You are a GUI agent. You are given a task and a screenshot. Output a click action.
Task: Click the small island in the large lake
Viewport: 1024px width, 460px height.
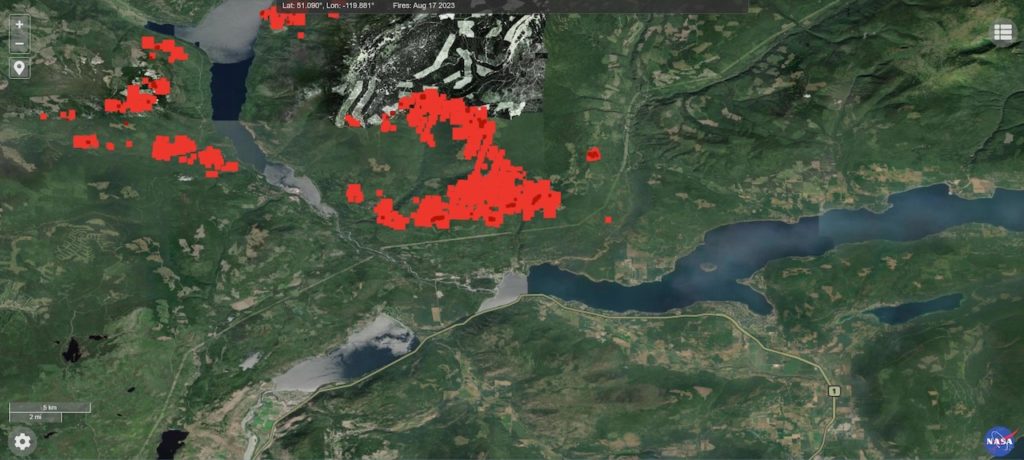(x=708, y=267)
